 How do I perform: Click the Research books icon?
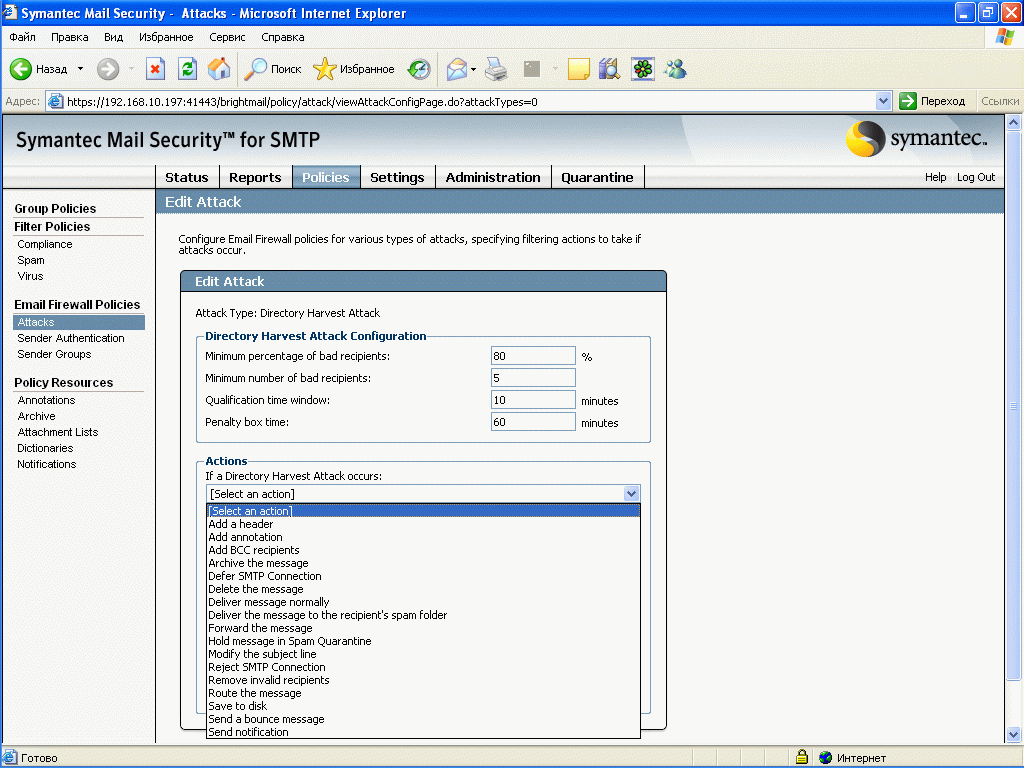[x=609, y=69]
